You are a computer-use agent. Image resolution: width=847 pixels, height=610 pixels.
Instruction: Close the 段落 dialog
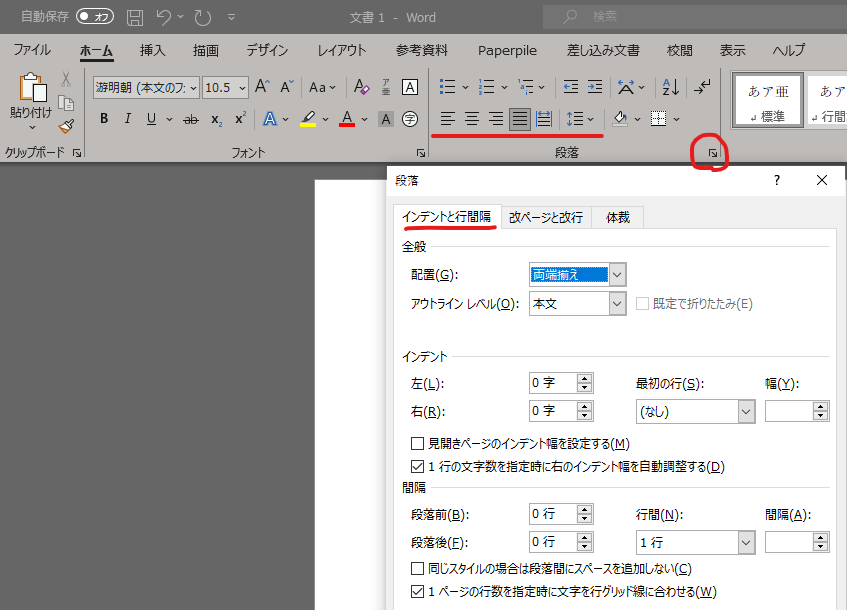point(822,180)
